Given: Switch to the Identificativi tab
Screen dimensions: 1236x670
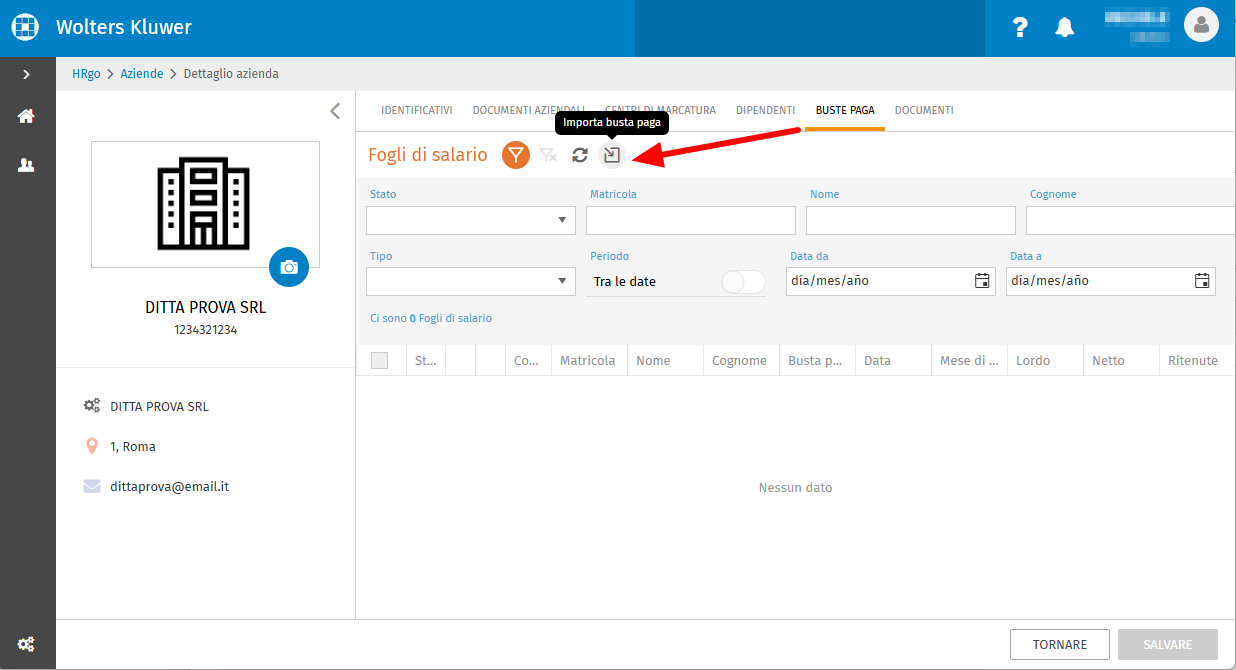Looking at the screenshot, I should [417, 110].
